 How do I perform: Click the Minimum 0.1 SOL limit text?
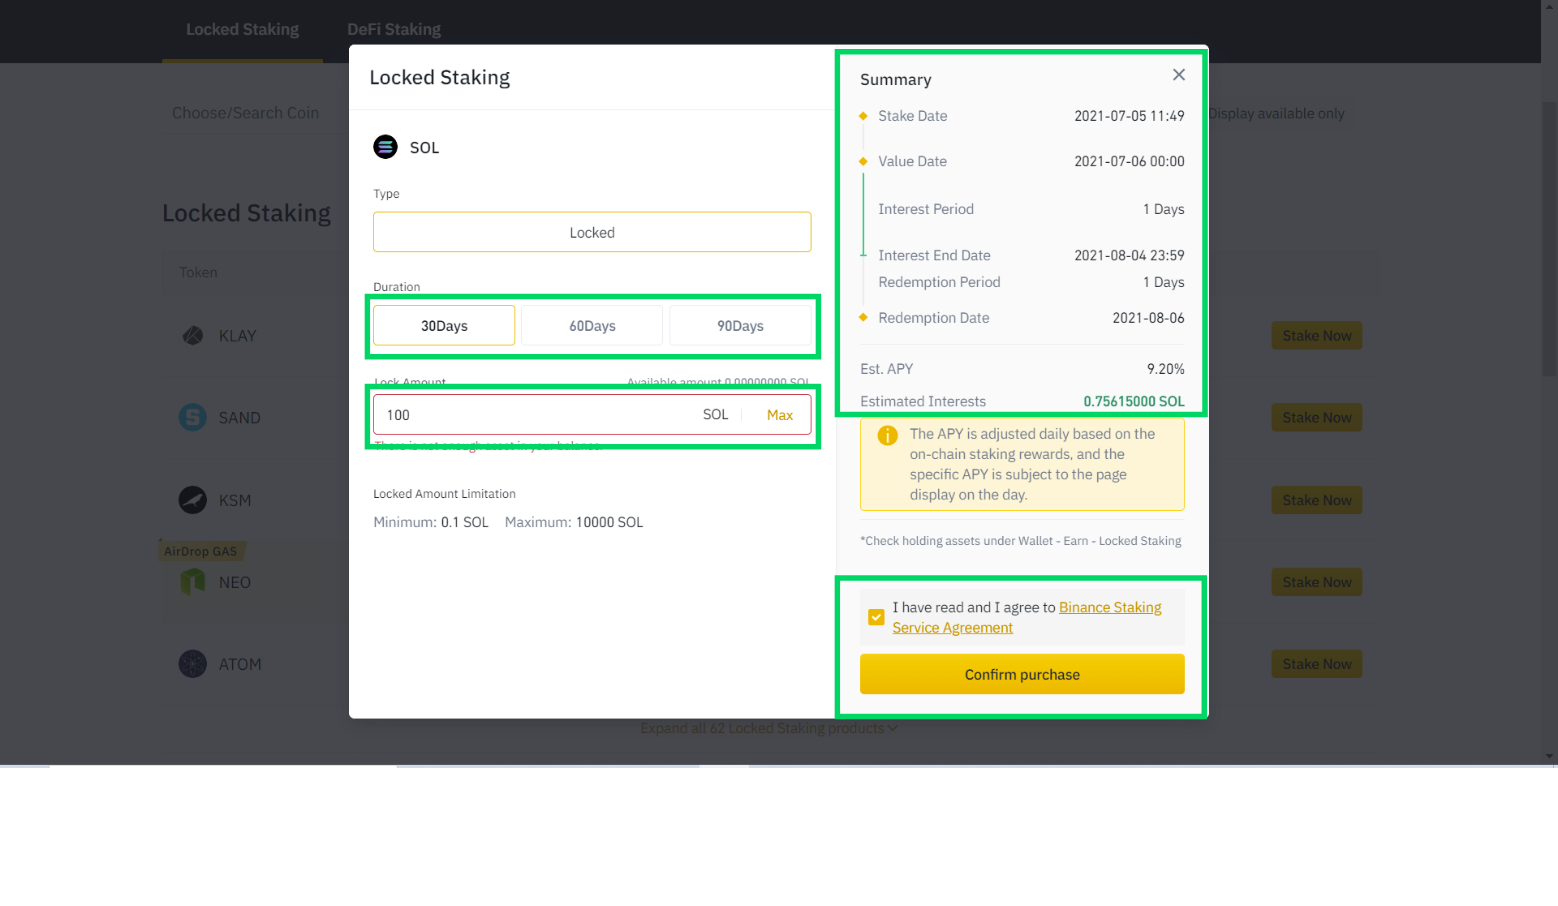tap(431, 522)
